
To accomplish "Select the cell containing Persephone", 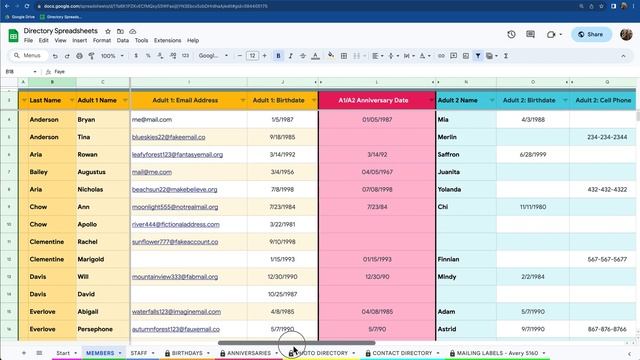I will tap(103, 329).
